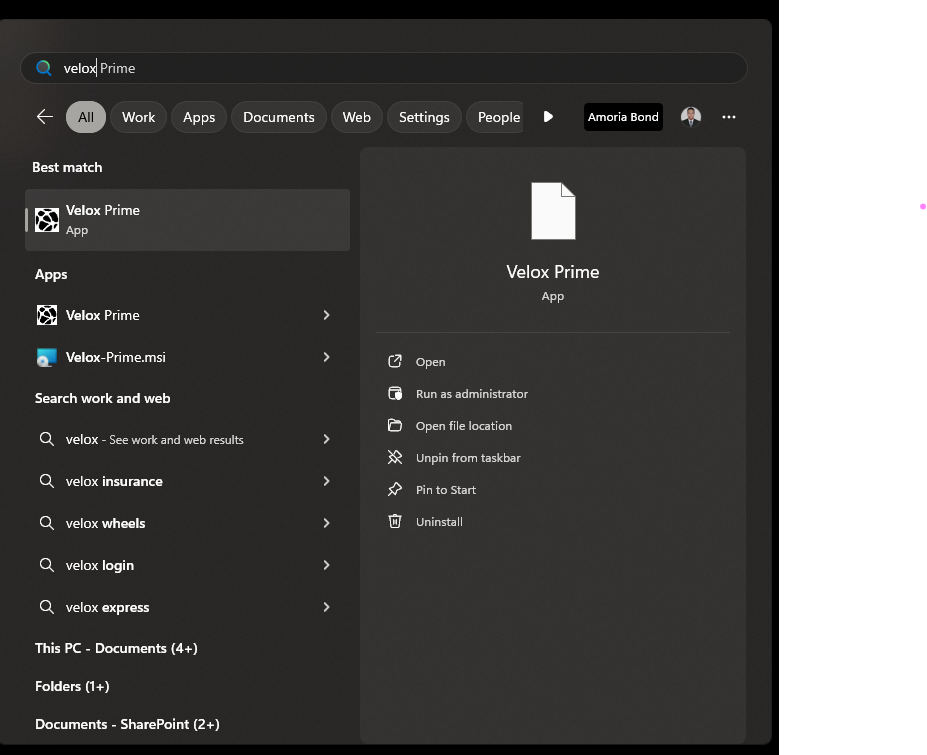The width and height of the screenshot is (927, 755).
Task: Expand the velox insurance suggestion chevron
Action: coord(326,481)
